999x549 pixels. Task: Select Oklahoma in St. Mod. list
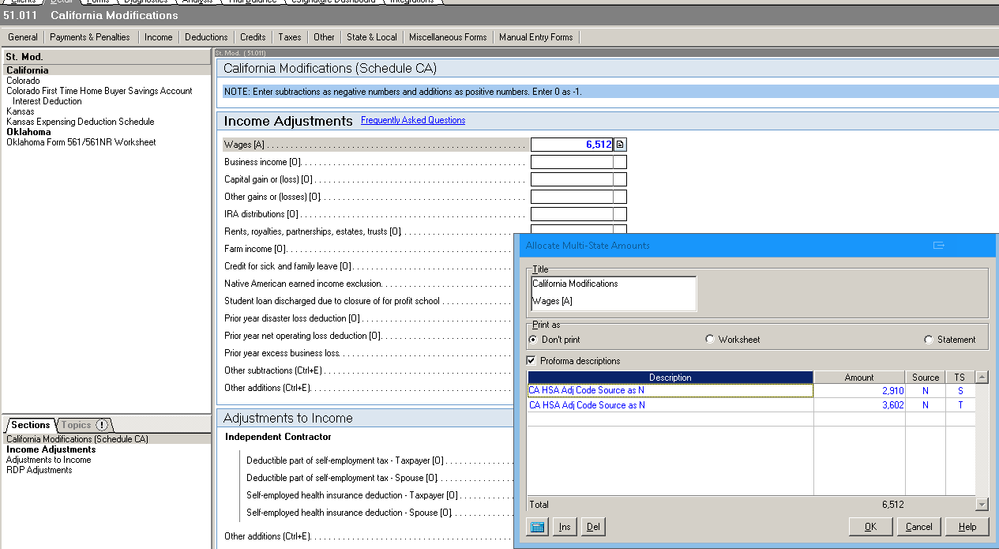pyautogui.click(x=29, y=132)
